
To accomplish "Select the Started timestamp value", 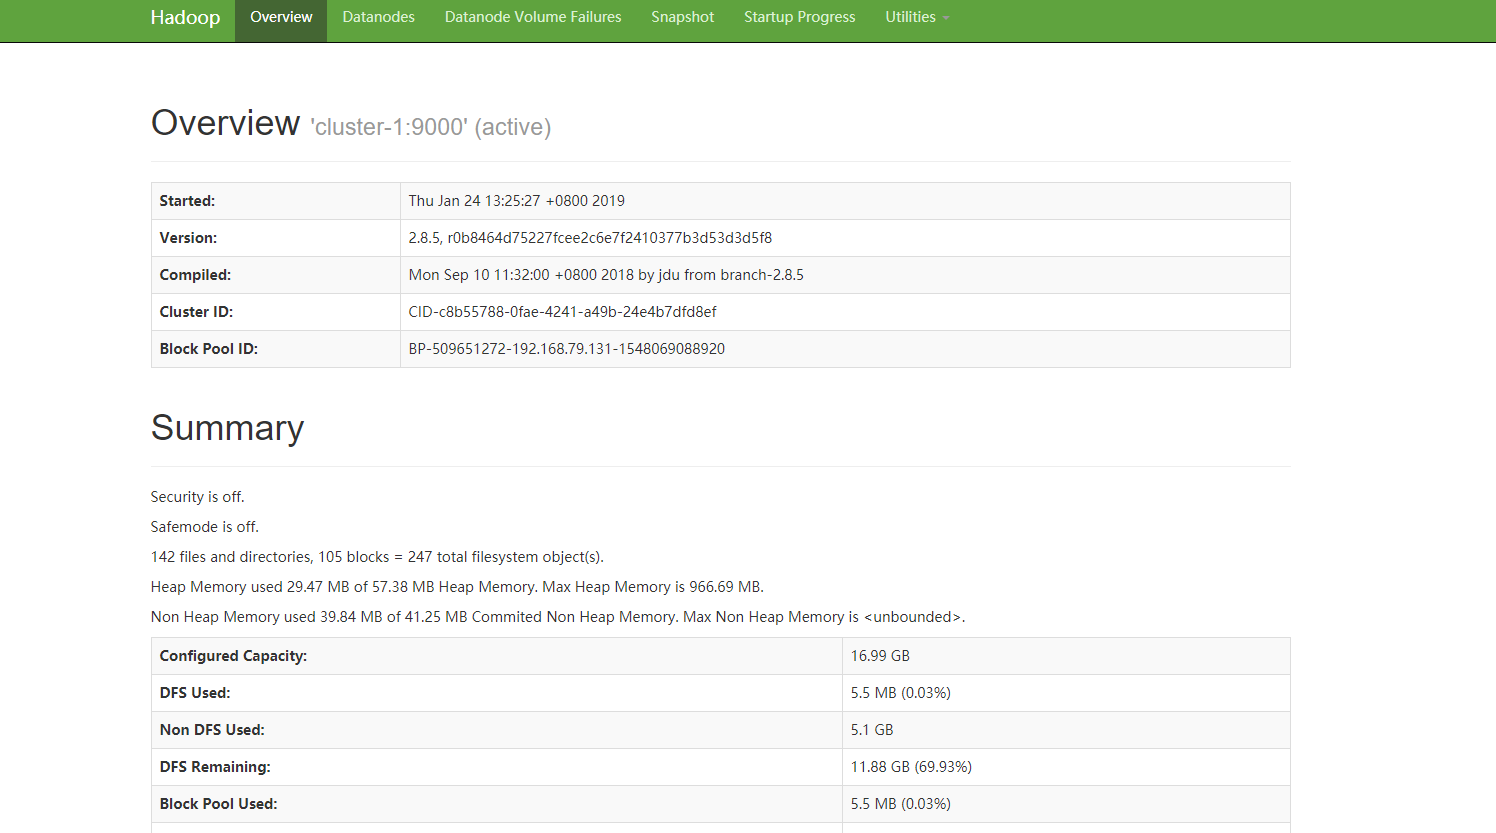I will pyautogui.click(x=516, y=201).
